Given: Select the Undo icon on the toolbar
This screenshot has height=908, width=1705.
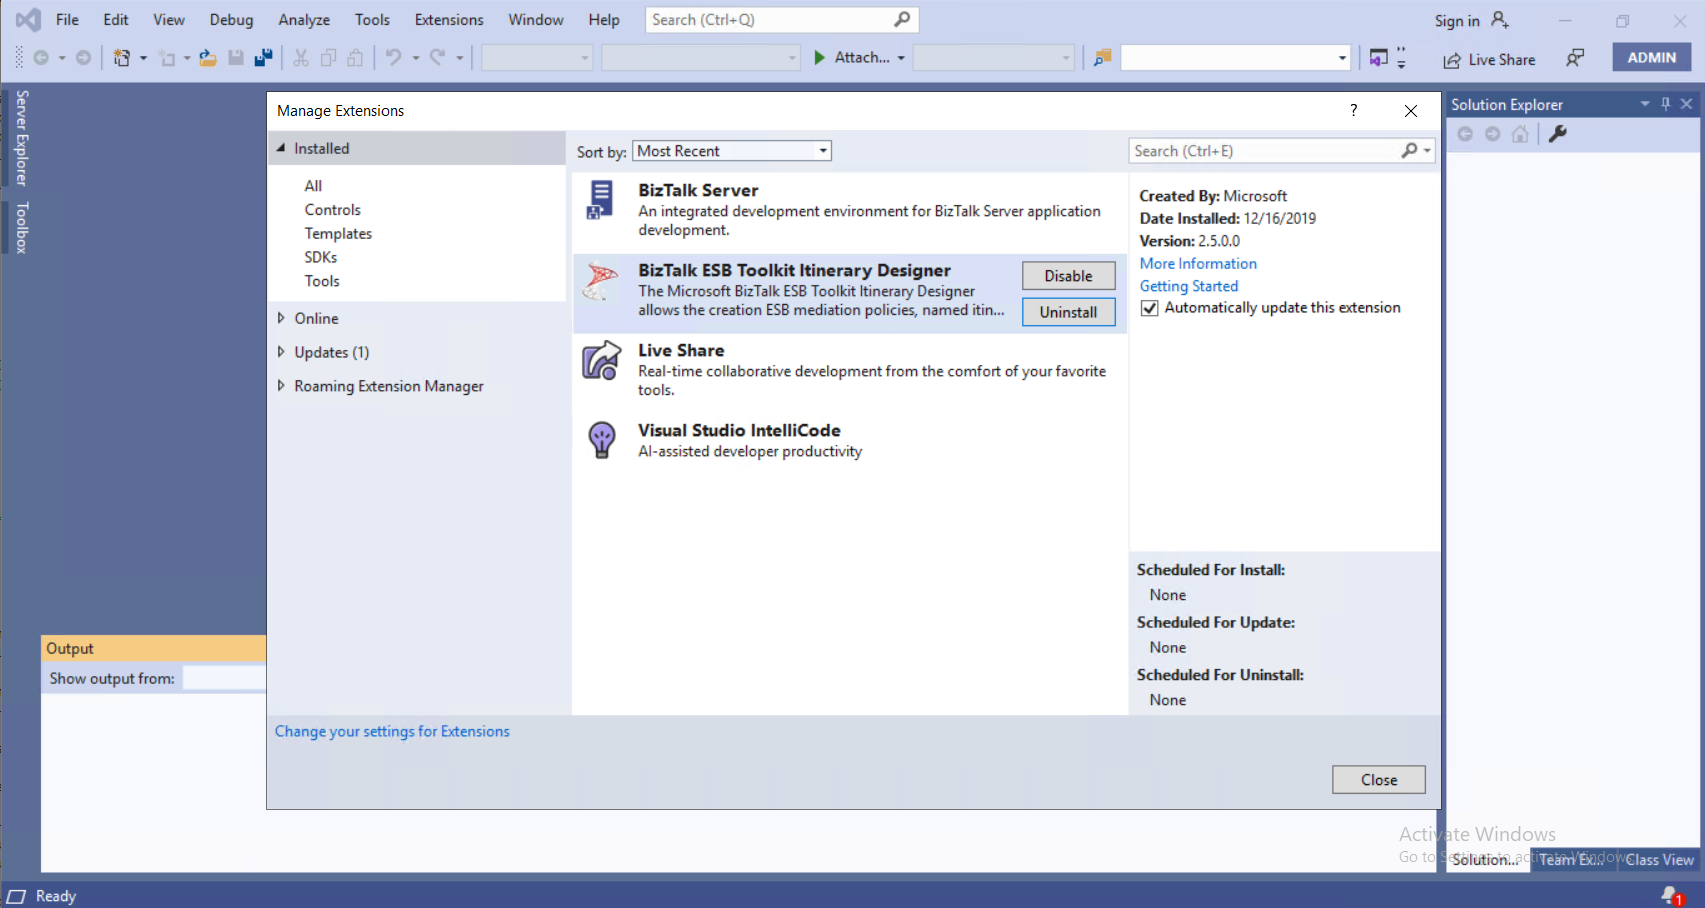Looking at the screenshot, I should (x=394, y=57).
